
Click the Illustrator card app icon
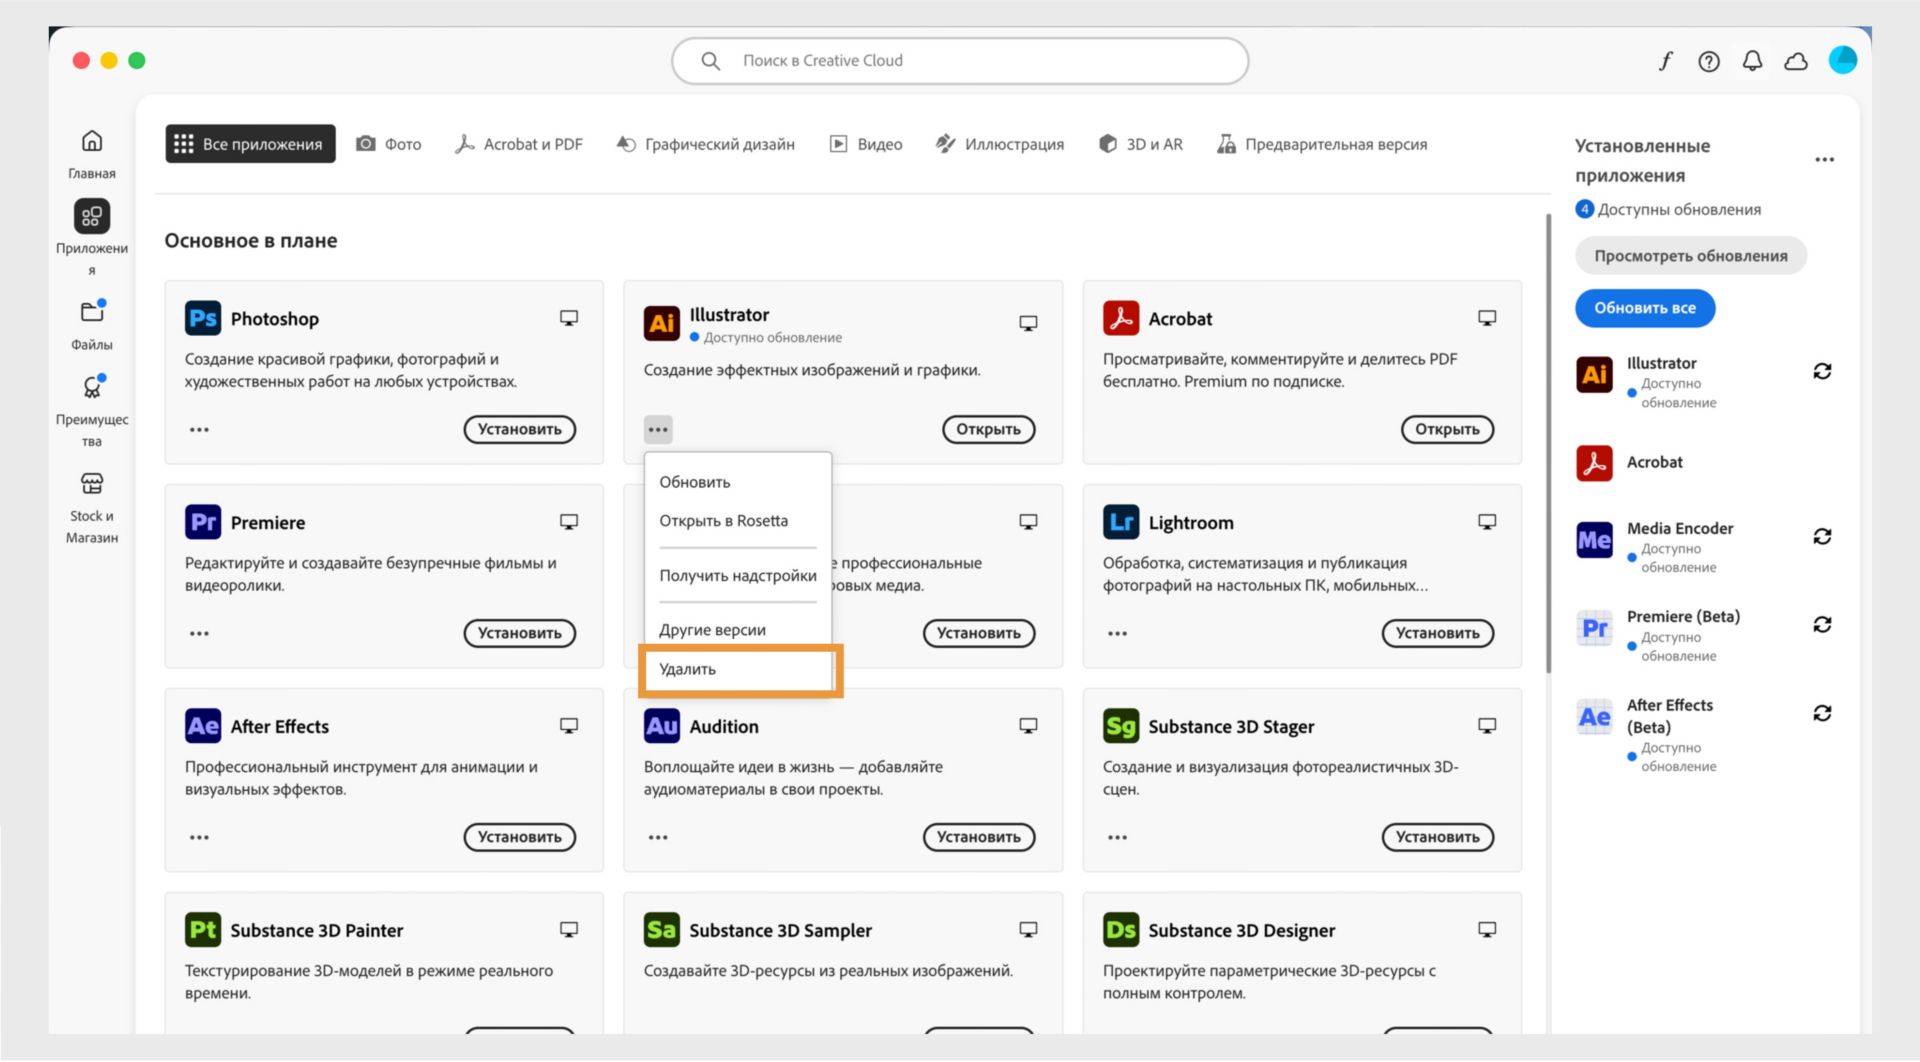tap(662, 323)
